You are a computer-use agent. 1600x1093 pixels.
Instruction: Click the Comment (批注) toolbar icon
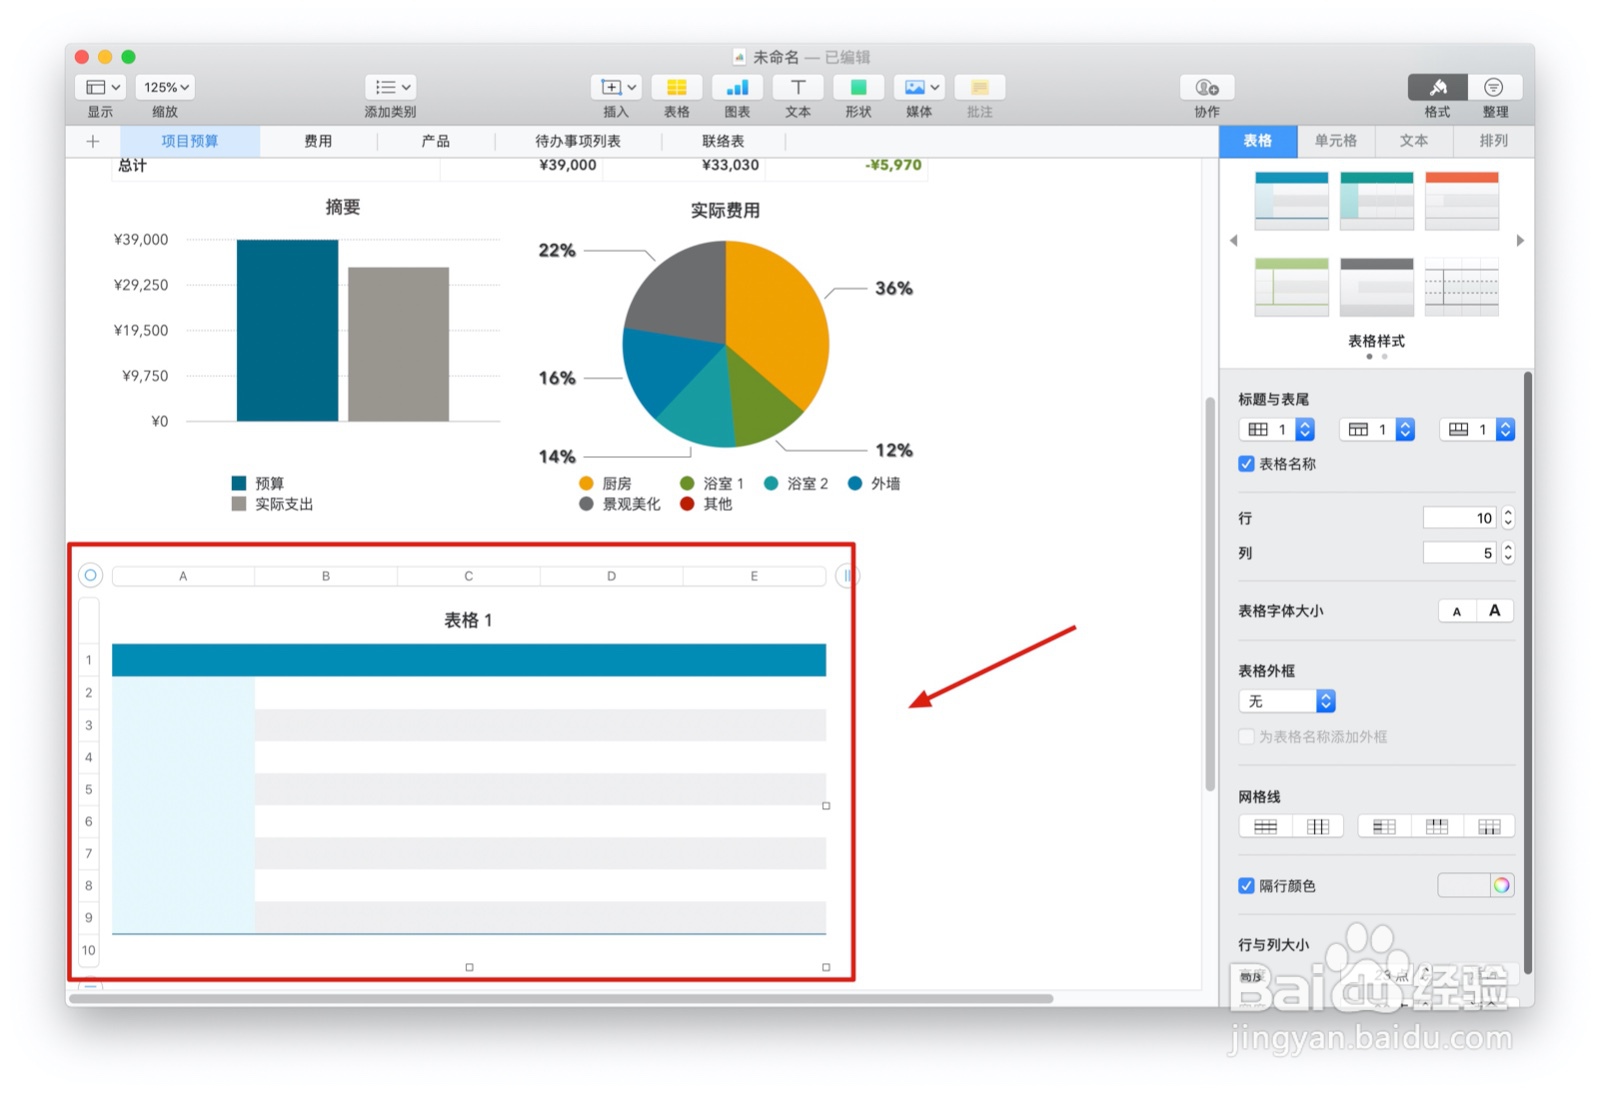tap(979, 88)
